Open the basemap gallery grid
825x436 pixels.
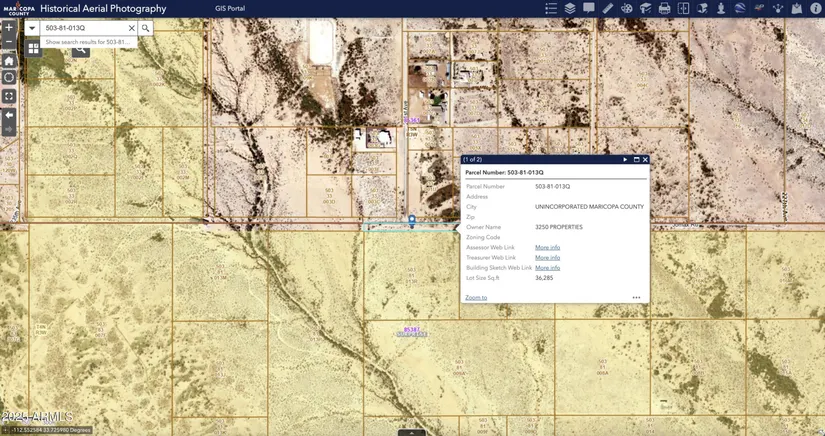pyautogui.click(x=34, y=47)
